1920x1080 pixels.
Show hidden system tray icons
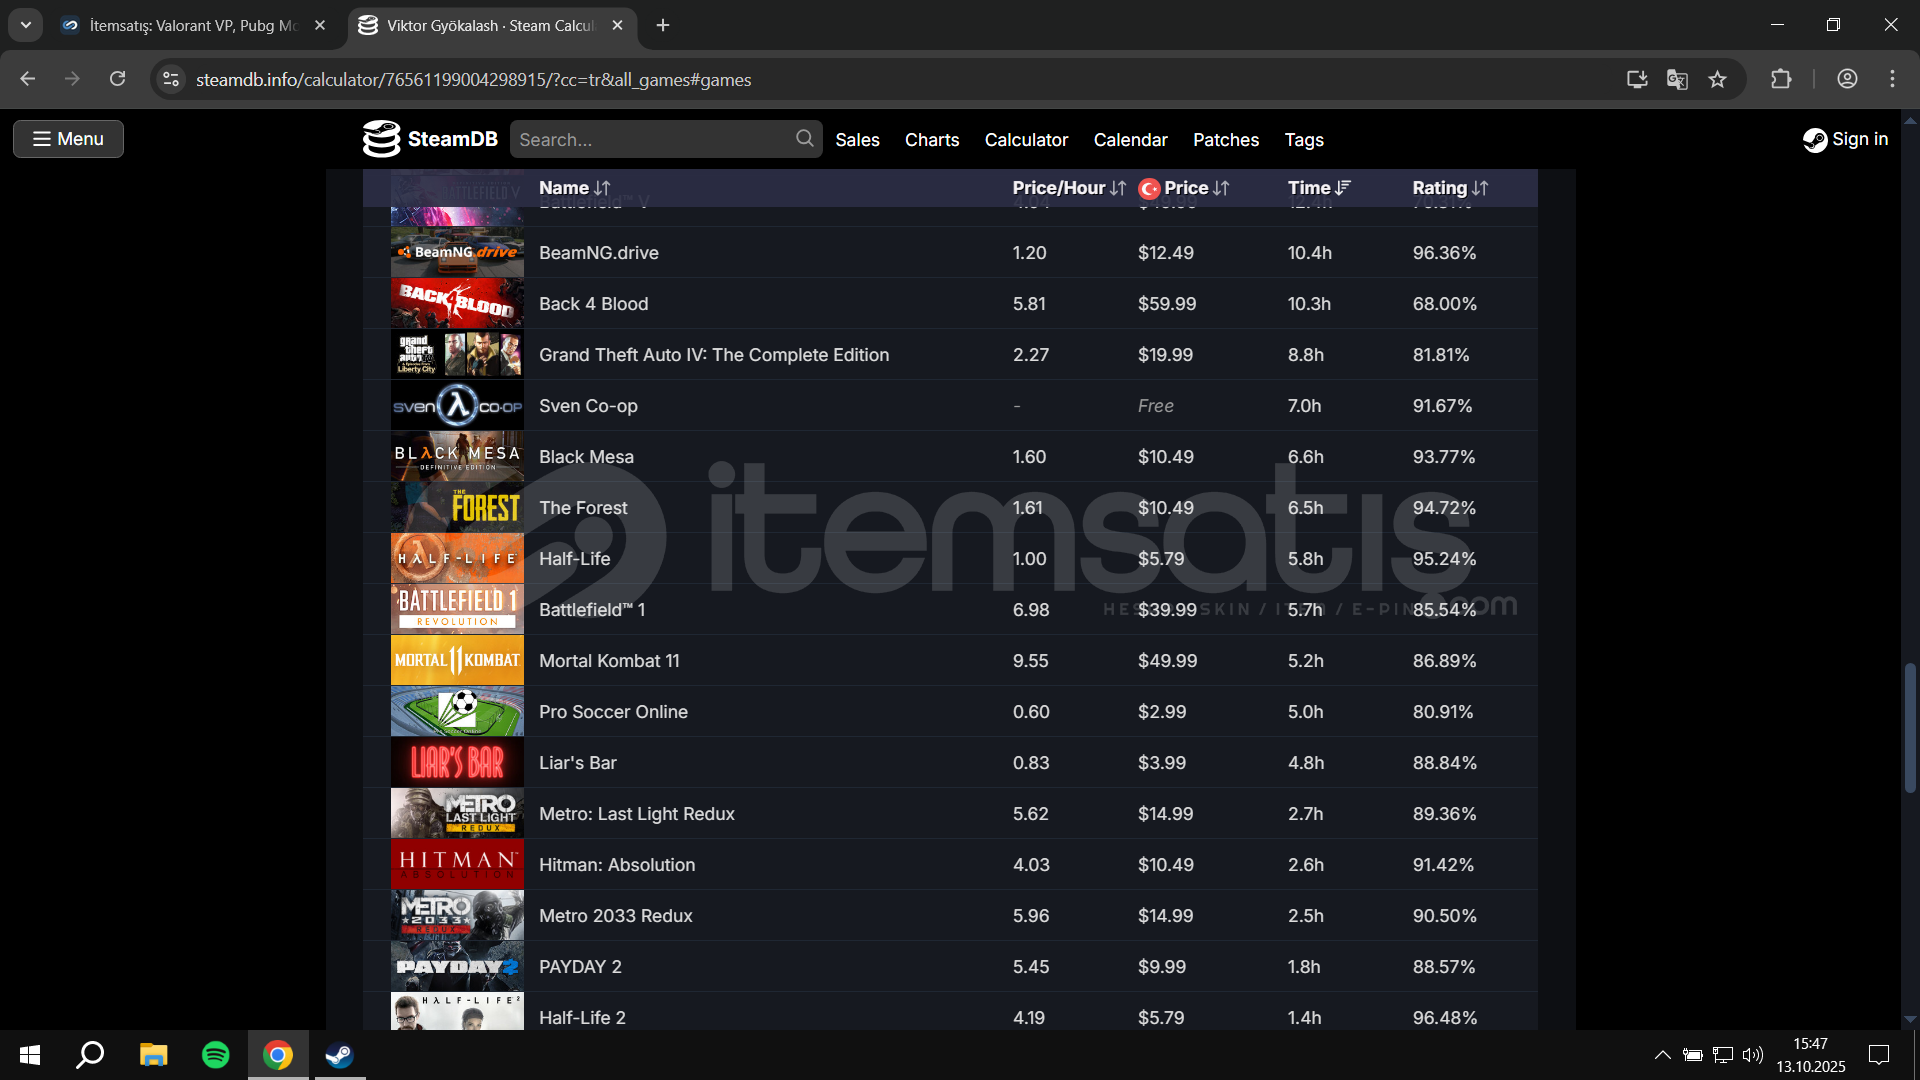pyautogui.click(x=1662, y=1055)
